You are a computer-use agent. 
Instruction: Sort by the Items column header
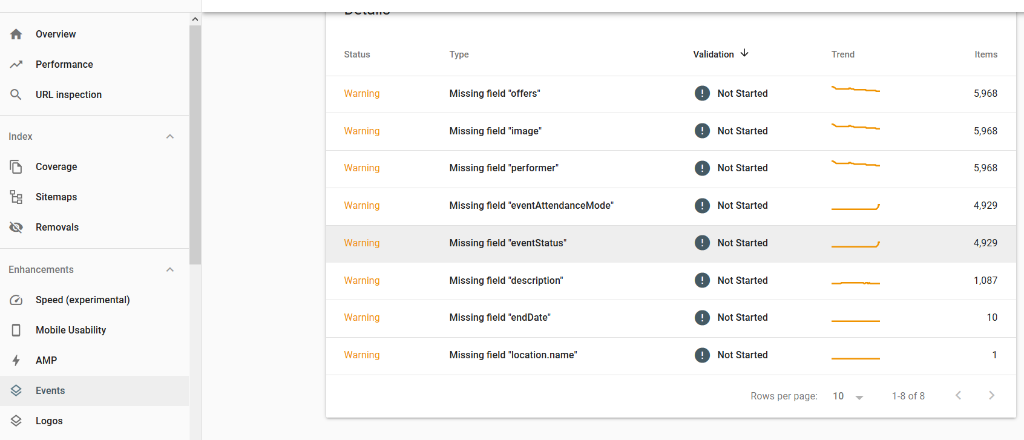click(985, 54)
